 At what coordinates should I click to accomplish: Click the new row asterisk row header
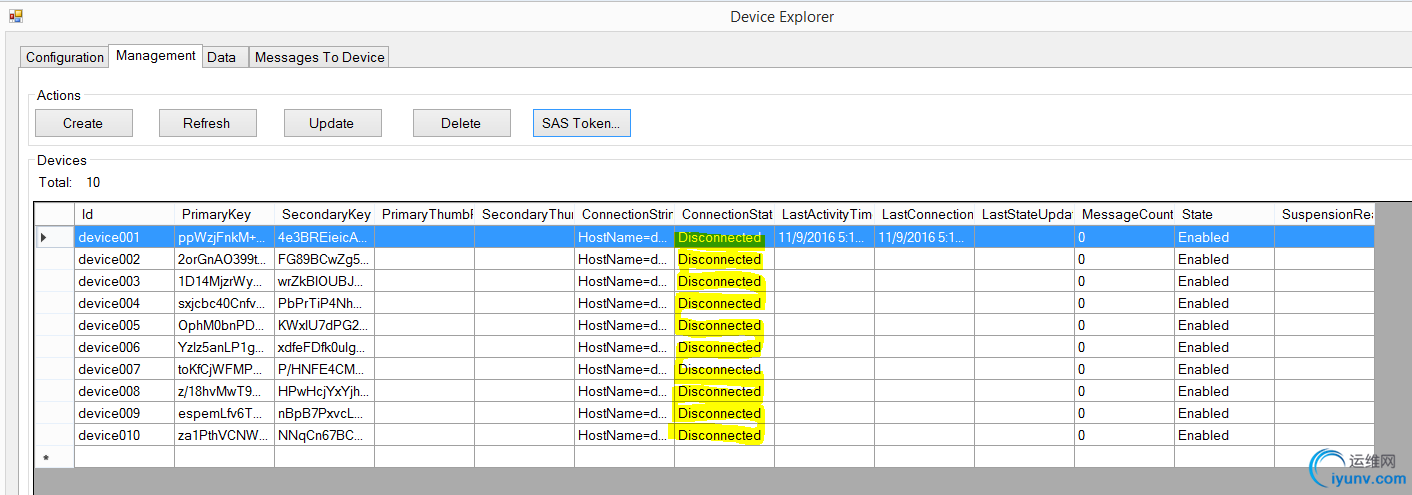[54, 457]
